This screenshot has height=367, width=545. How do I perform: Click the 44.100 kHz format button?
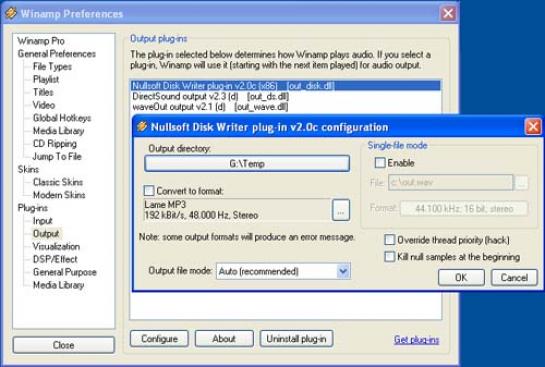(x=464, y=209)
